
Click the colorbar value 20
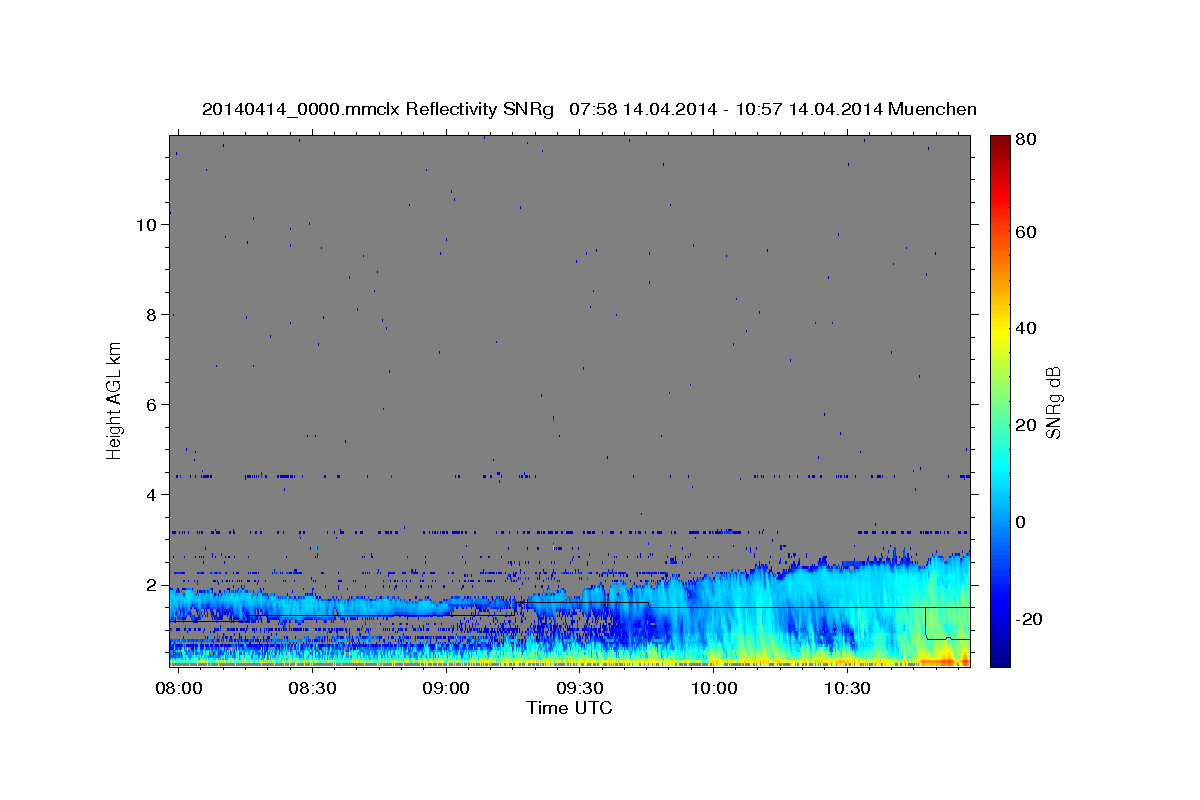point(1025,425)
